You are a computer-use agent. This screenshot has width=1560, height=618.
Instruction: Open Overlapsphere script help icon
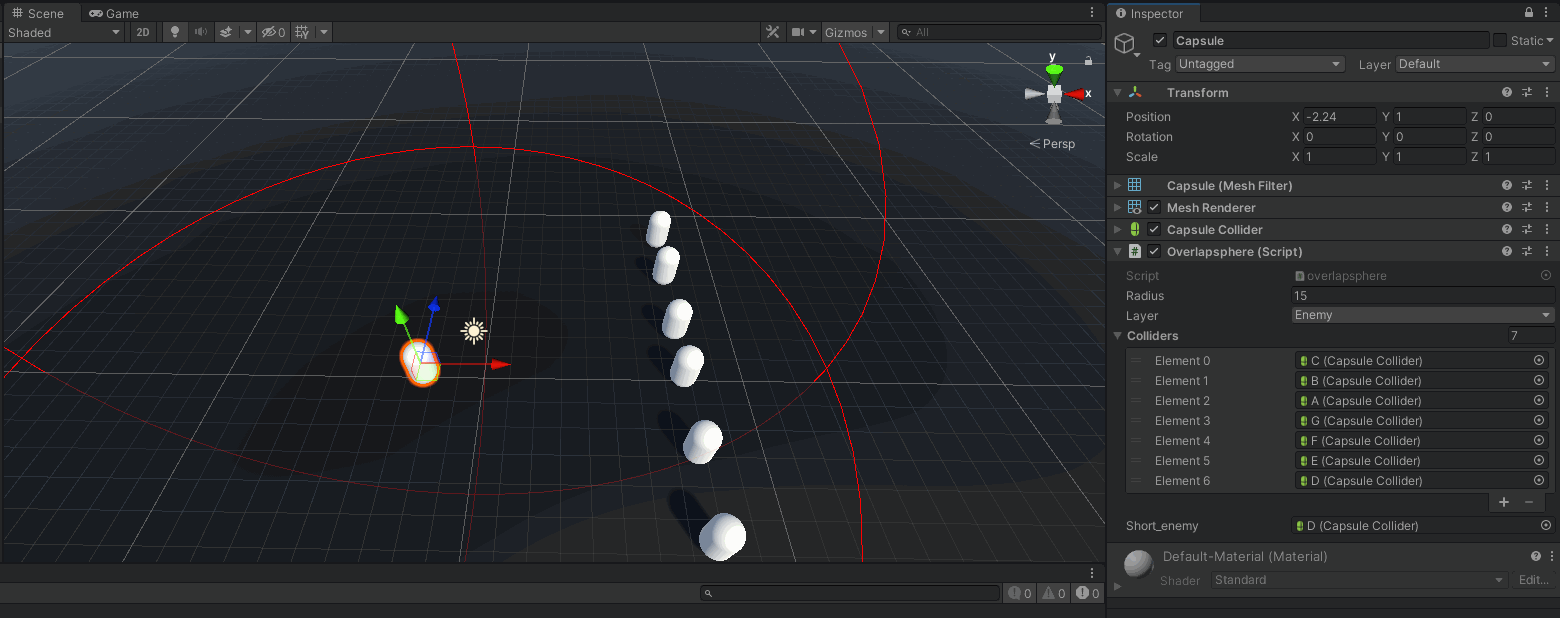pyautogui.click(x=1507, y=251)
